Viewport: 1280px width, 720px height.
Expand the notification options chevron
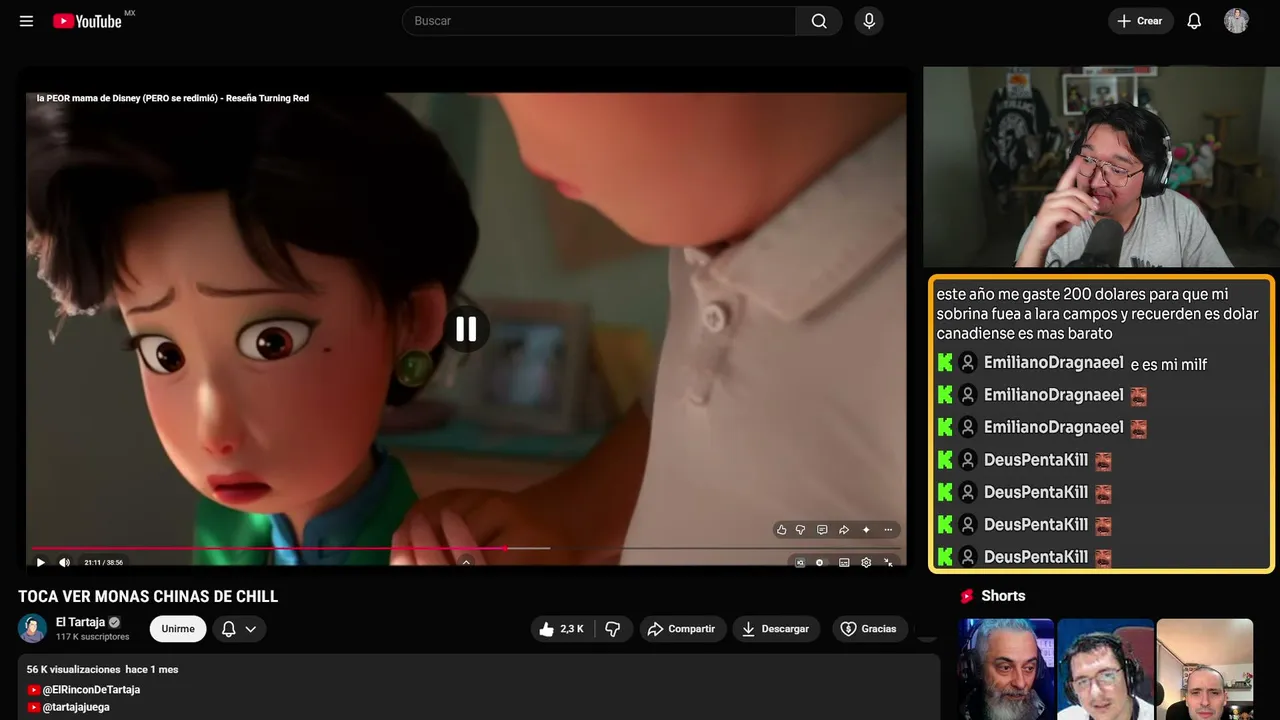(x=251, y=629)
